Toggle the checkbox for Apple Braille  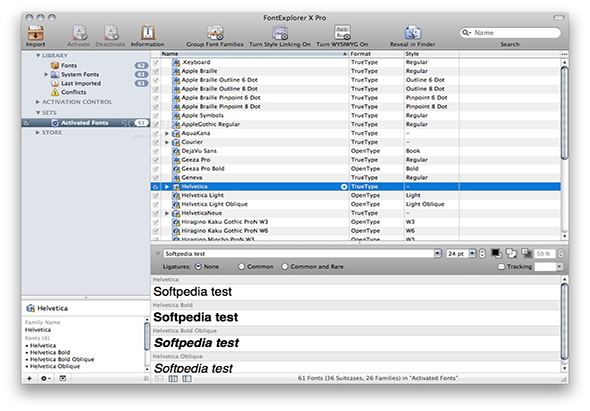tap(156, 71)
